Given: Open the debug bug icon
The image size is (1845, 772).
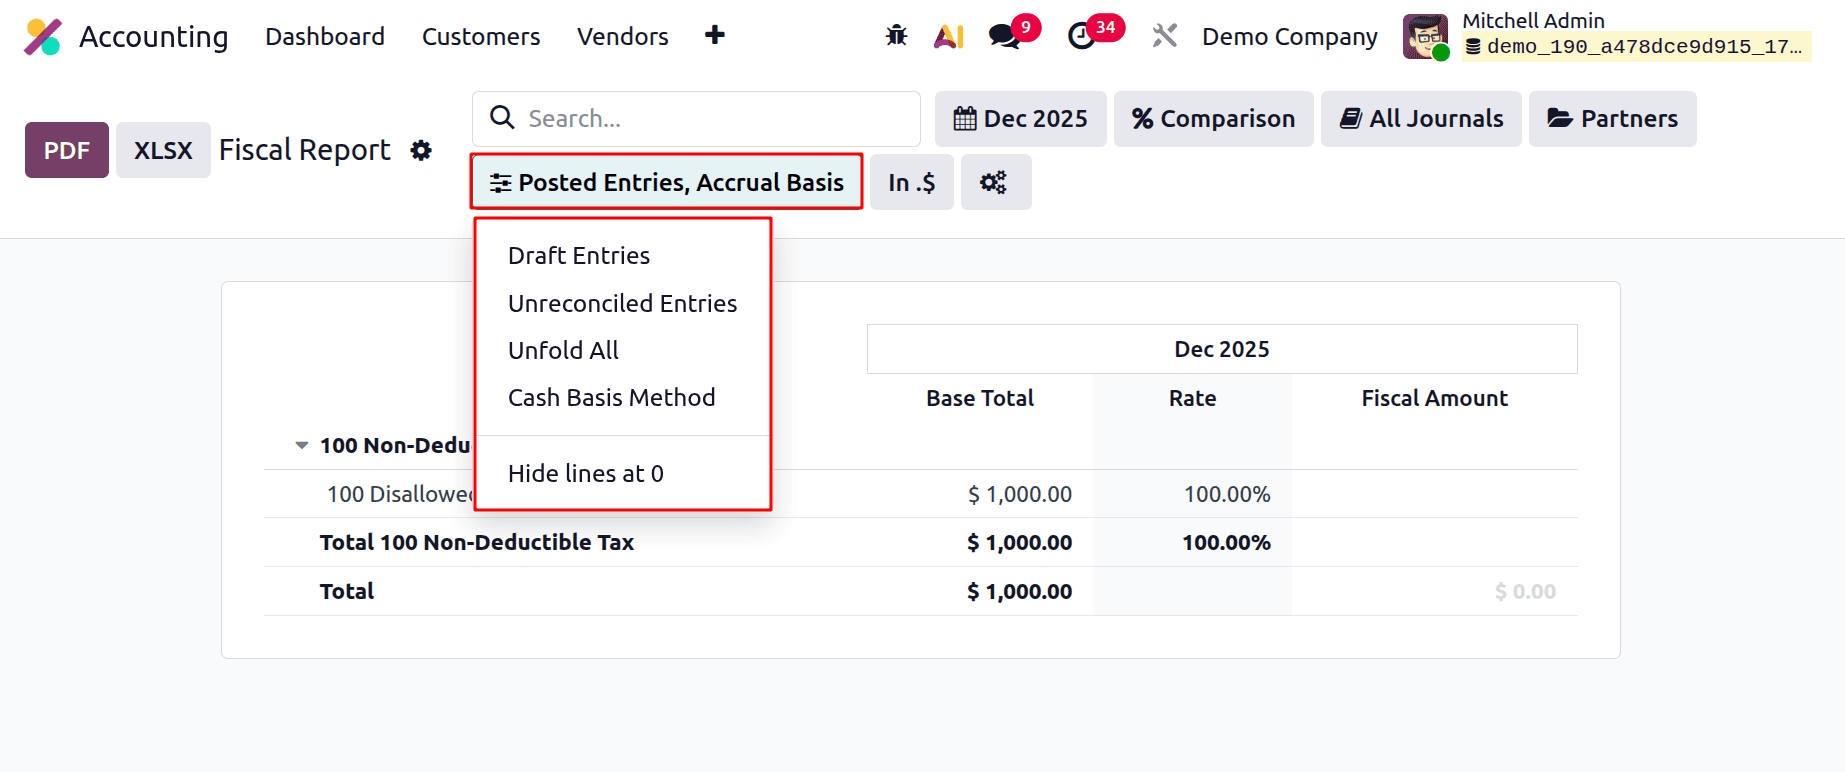Looking at the screenshot, I should [896, 36].
